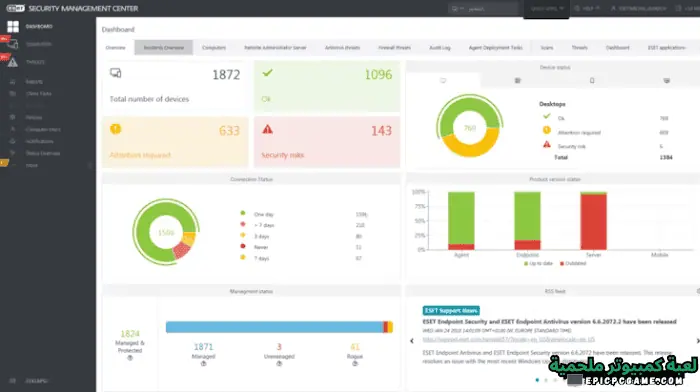This screenshot has height=392, width=700.
Task: Switch to the Audit Log tab
Action: (x=440, y=47)
